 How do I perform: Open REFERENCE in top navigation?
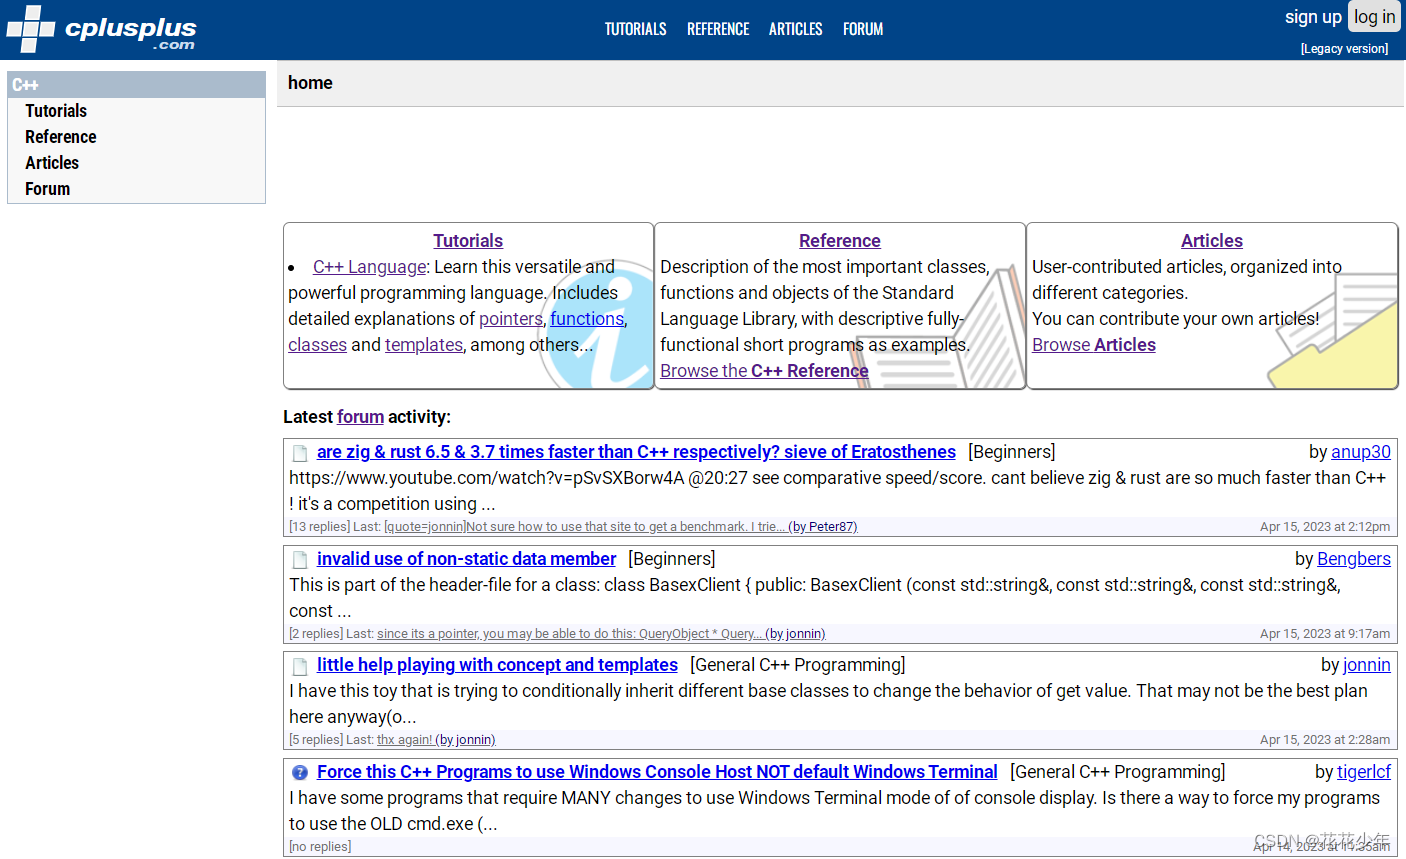[x=718, y=29]
